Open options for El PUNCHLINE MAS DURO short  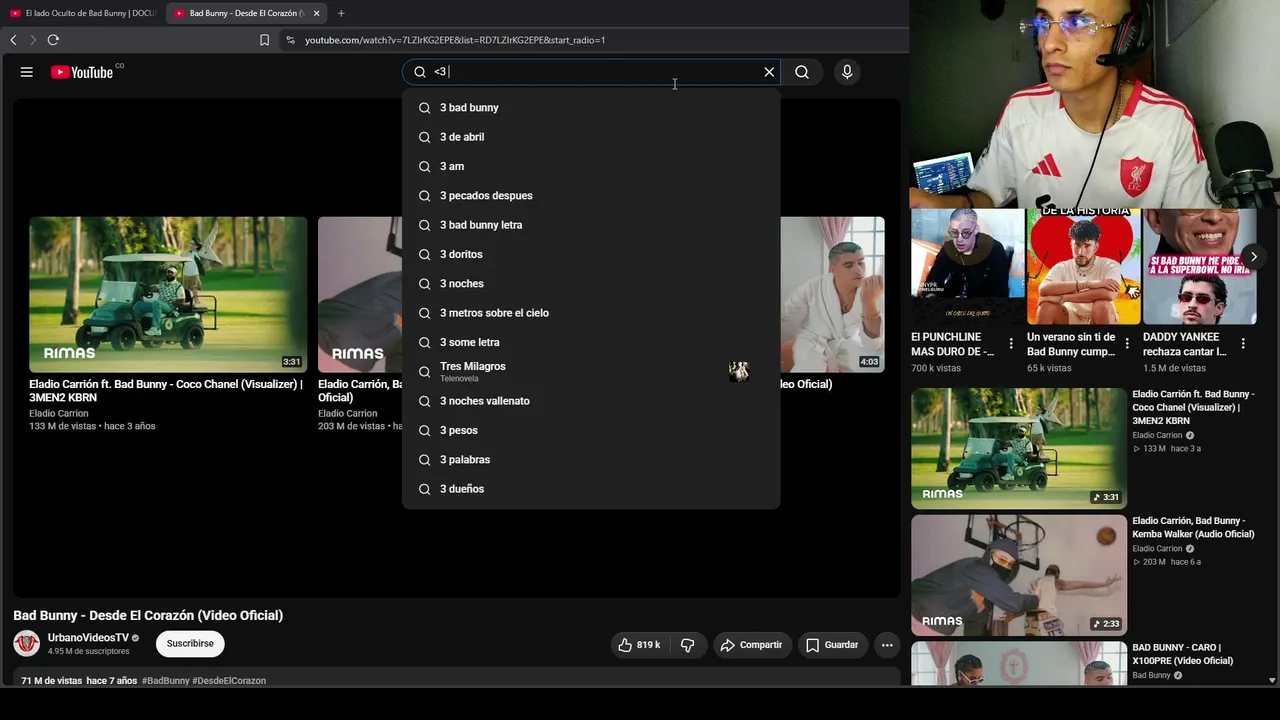coord(1011,344)
